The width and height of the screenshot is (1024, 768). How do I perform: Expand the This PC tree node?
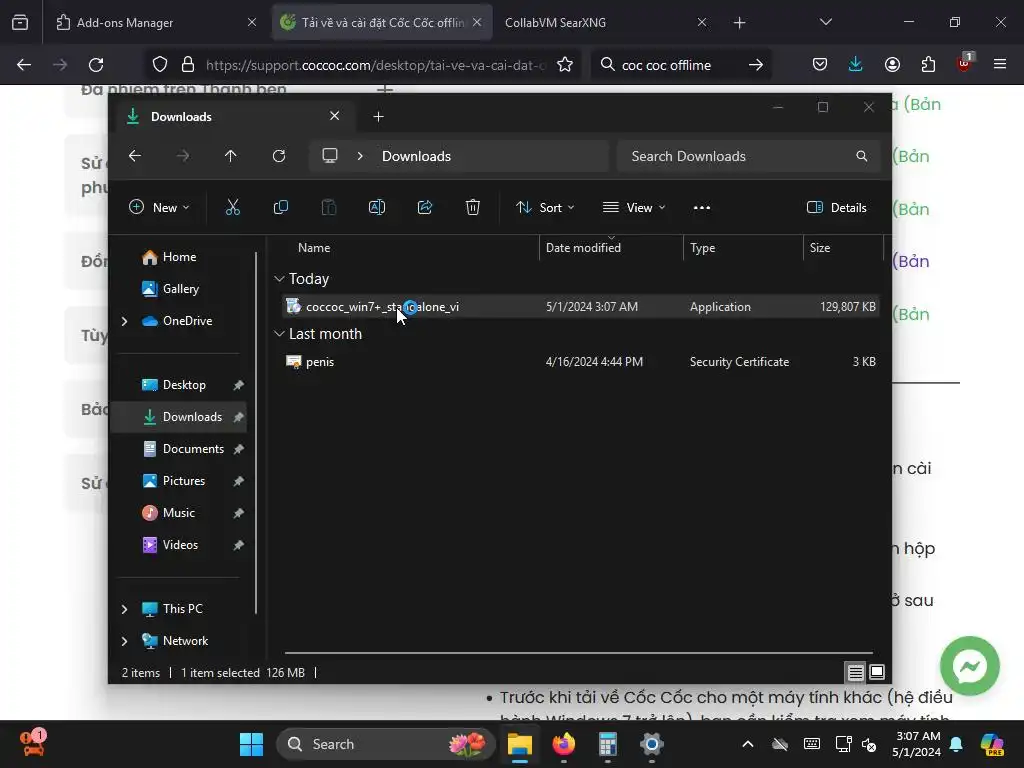[124, 609]
